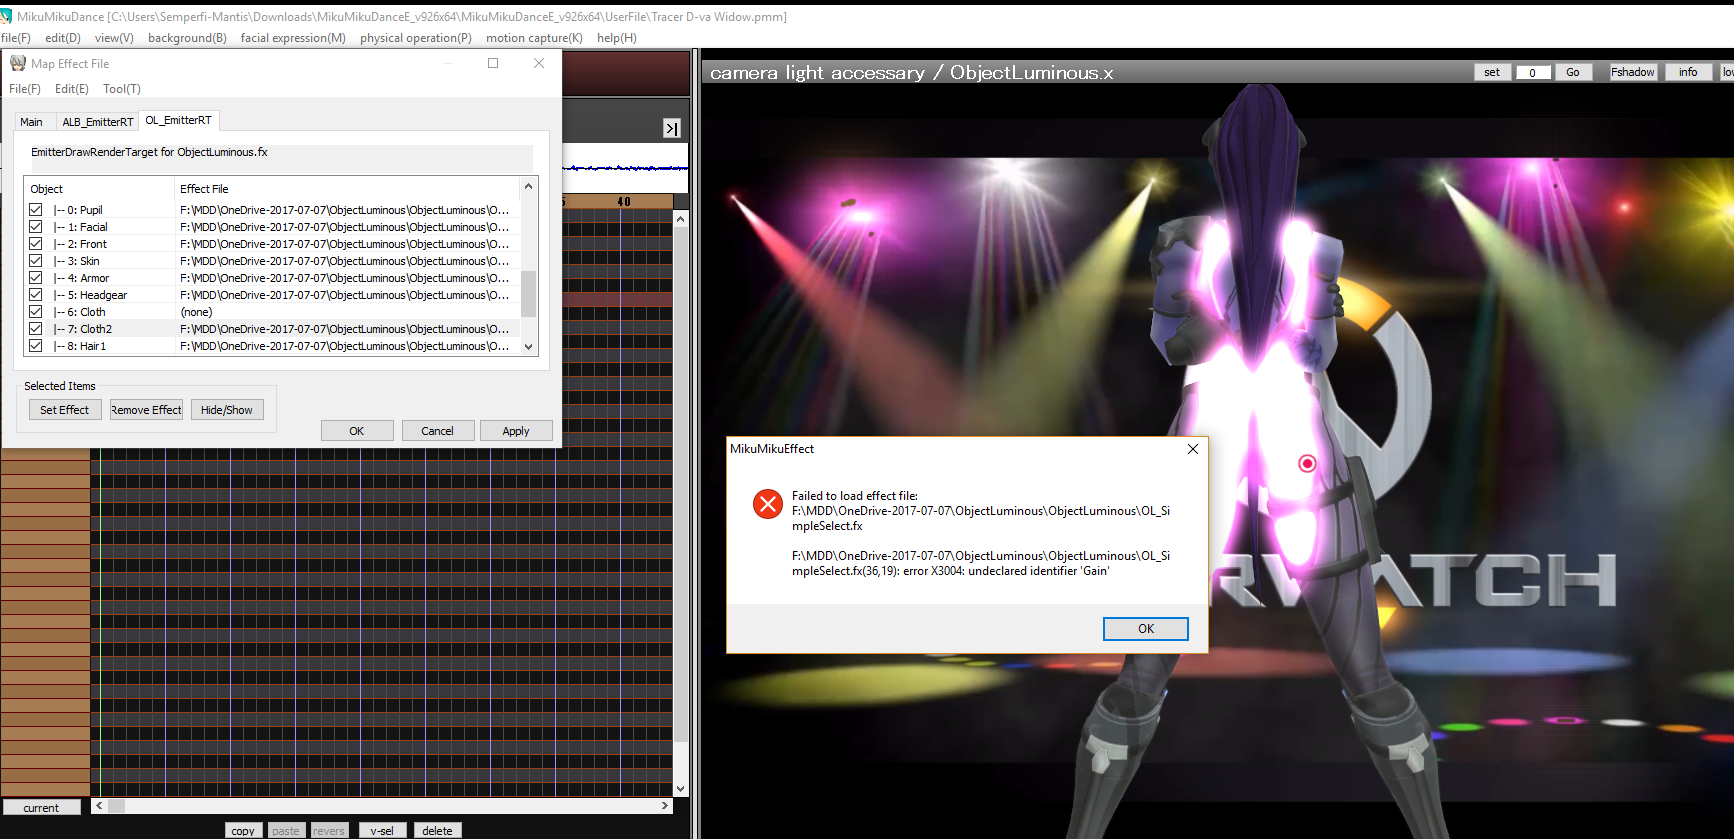Jump timeline to last frame arrow button
The image size is (1734, 839).
pyautogui.click(x=672, y=128)
